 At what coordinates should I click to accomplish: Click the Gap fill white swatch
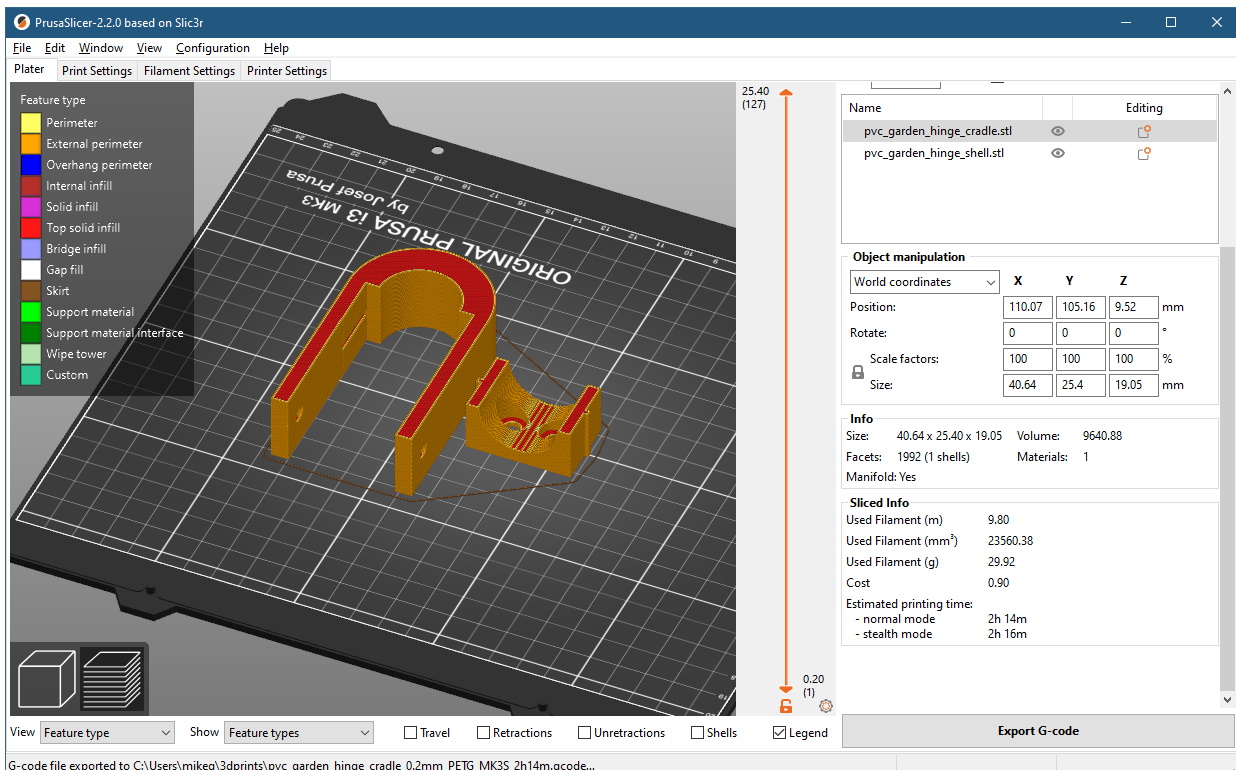tap(31, 270)
